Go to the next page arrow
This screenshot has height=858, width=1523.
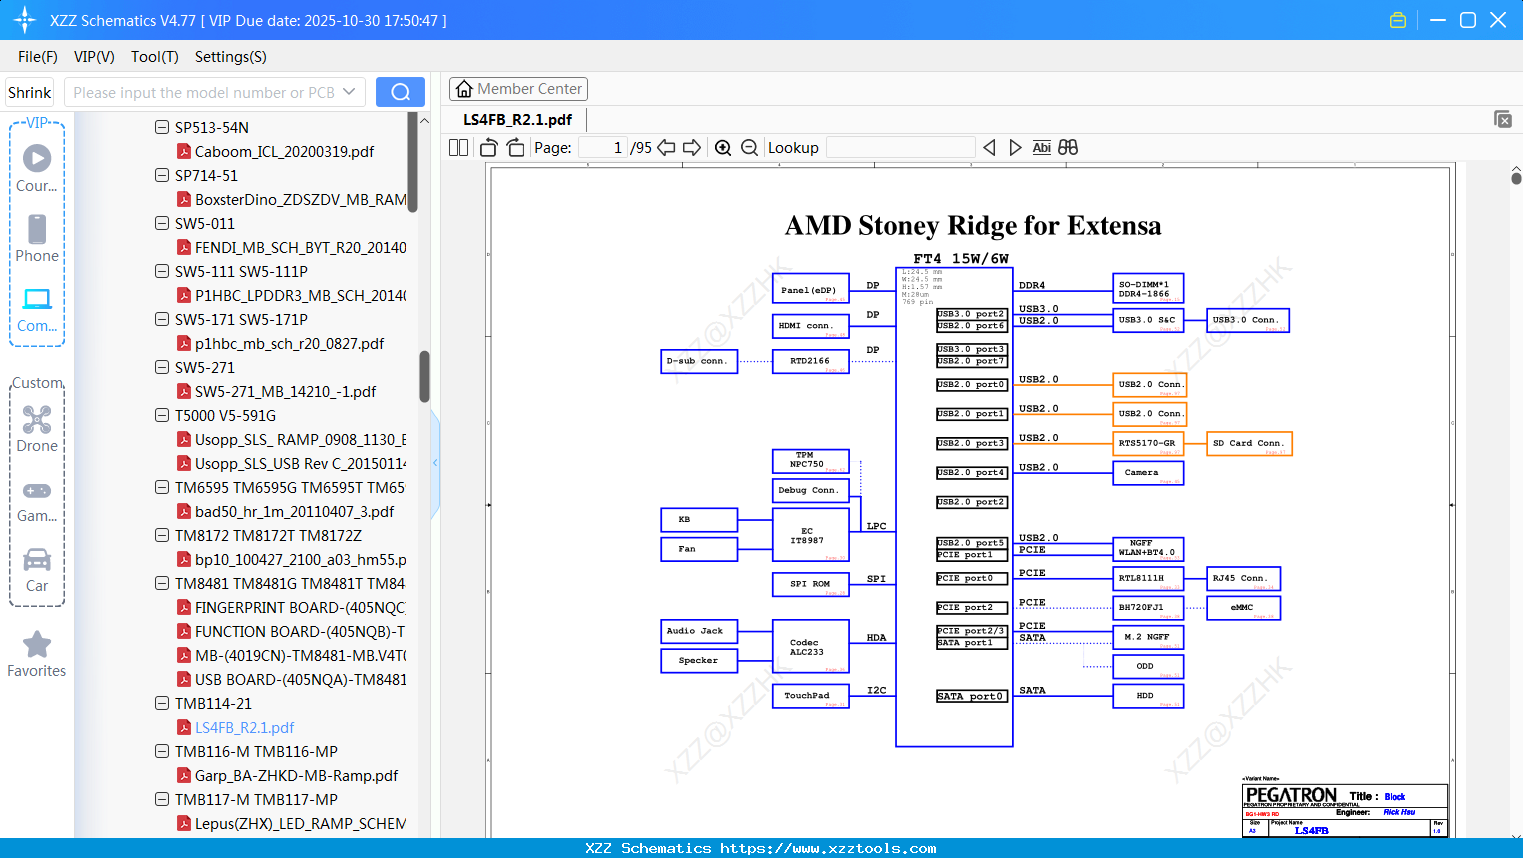[x=692, y=148]
